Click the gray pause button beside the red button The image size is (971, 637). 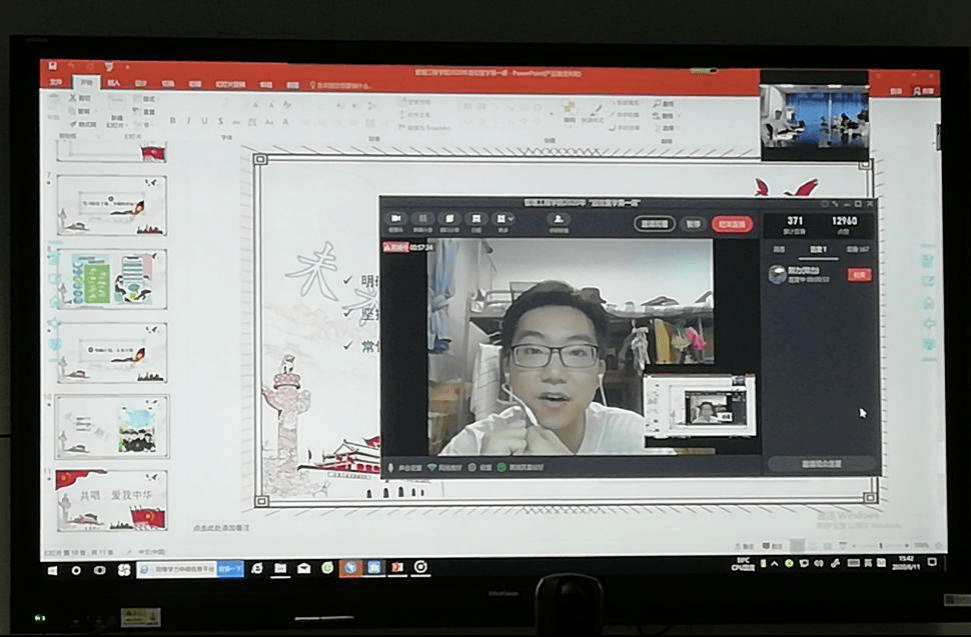pyautogui.click(x=693, y=224)
